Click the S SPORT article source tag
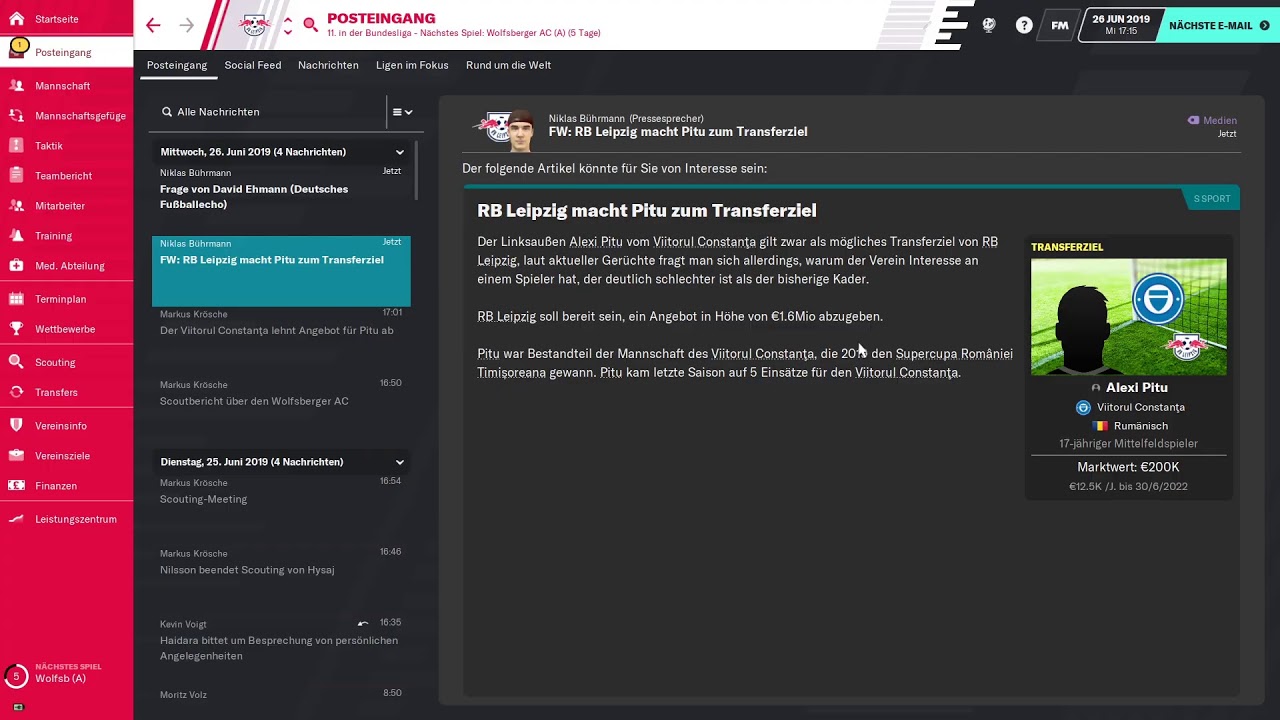Screen dimensions: 1280x720 [x=1212, y=198]
